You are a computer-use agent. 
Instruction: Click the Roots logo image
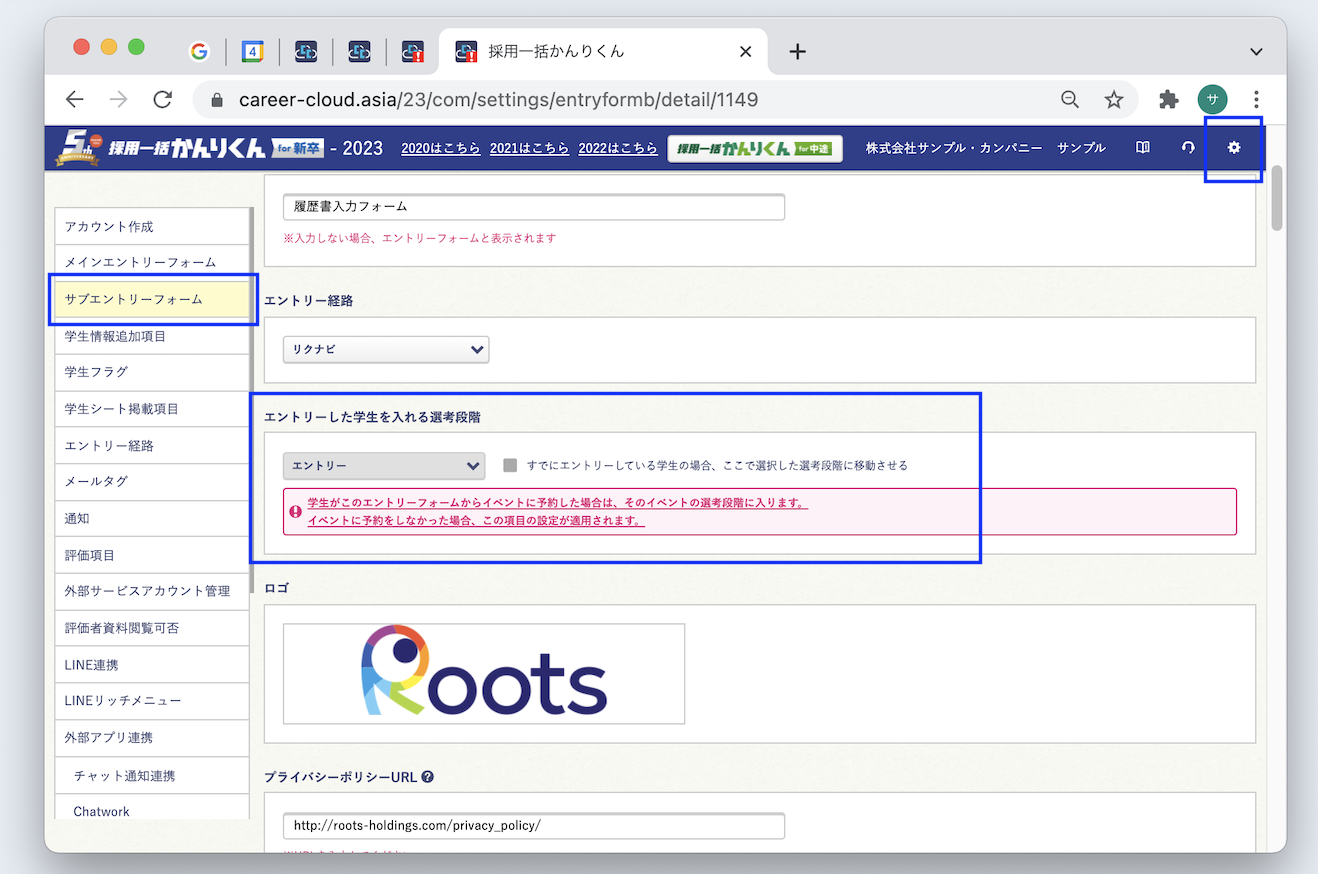[x=484, y=673]
